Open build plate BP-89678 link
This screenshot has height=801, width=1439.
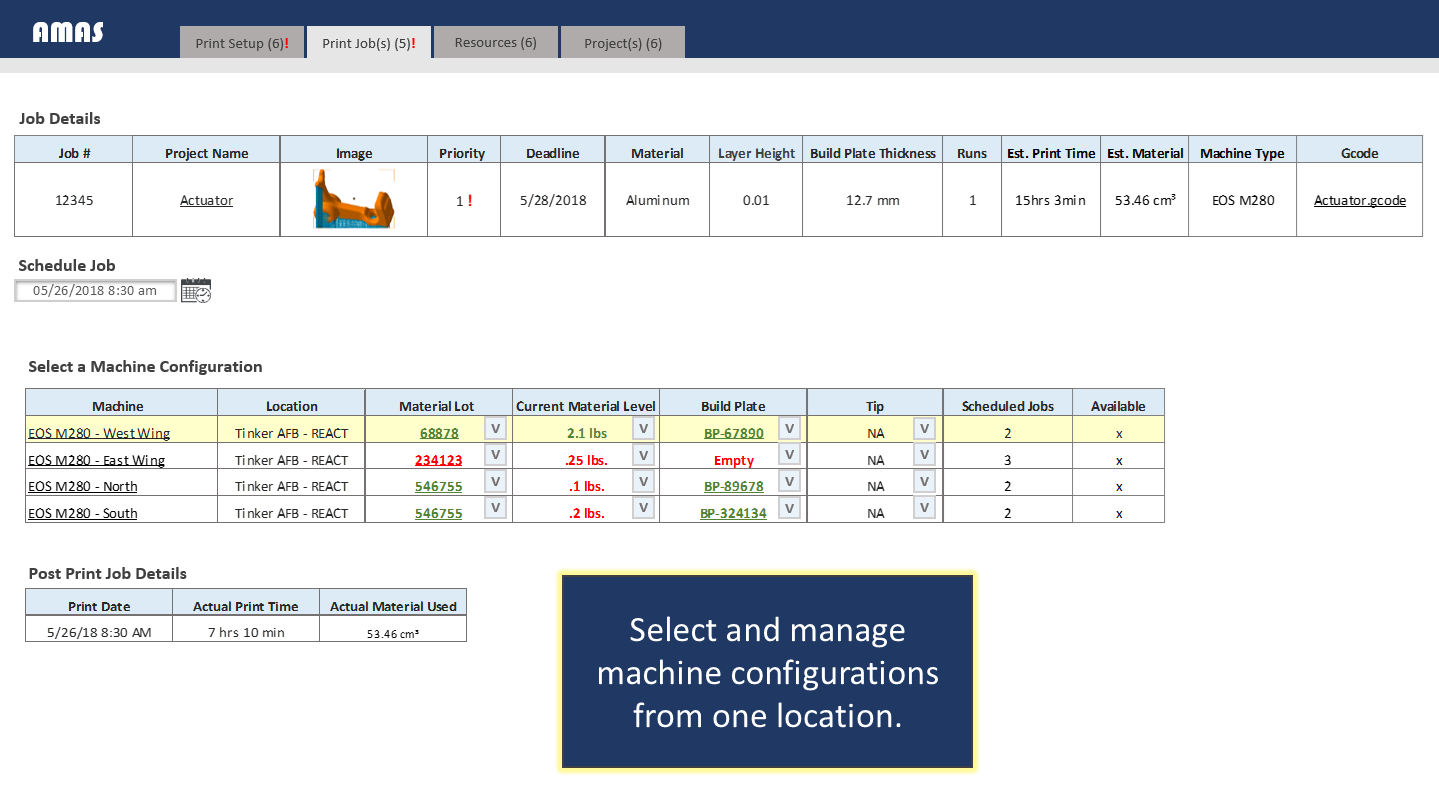pos(733,486)
